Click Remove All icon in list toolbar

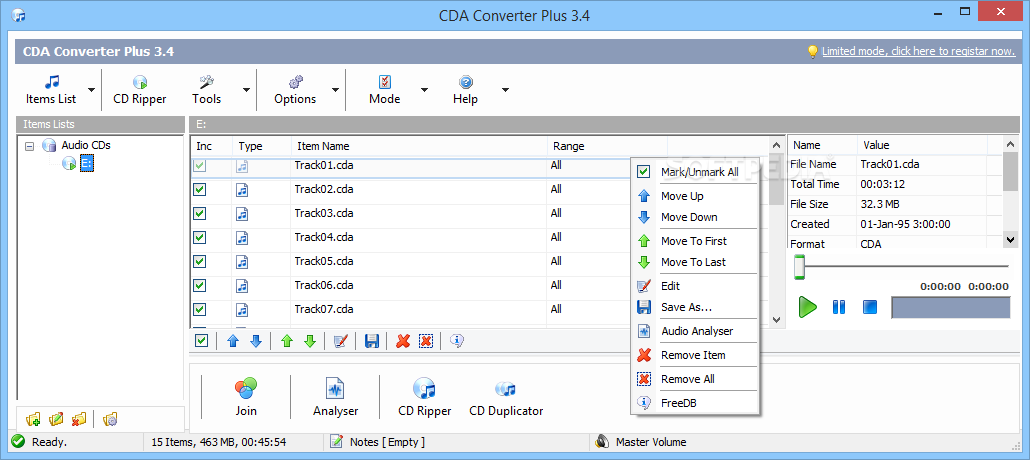coord(426,340)
